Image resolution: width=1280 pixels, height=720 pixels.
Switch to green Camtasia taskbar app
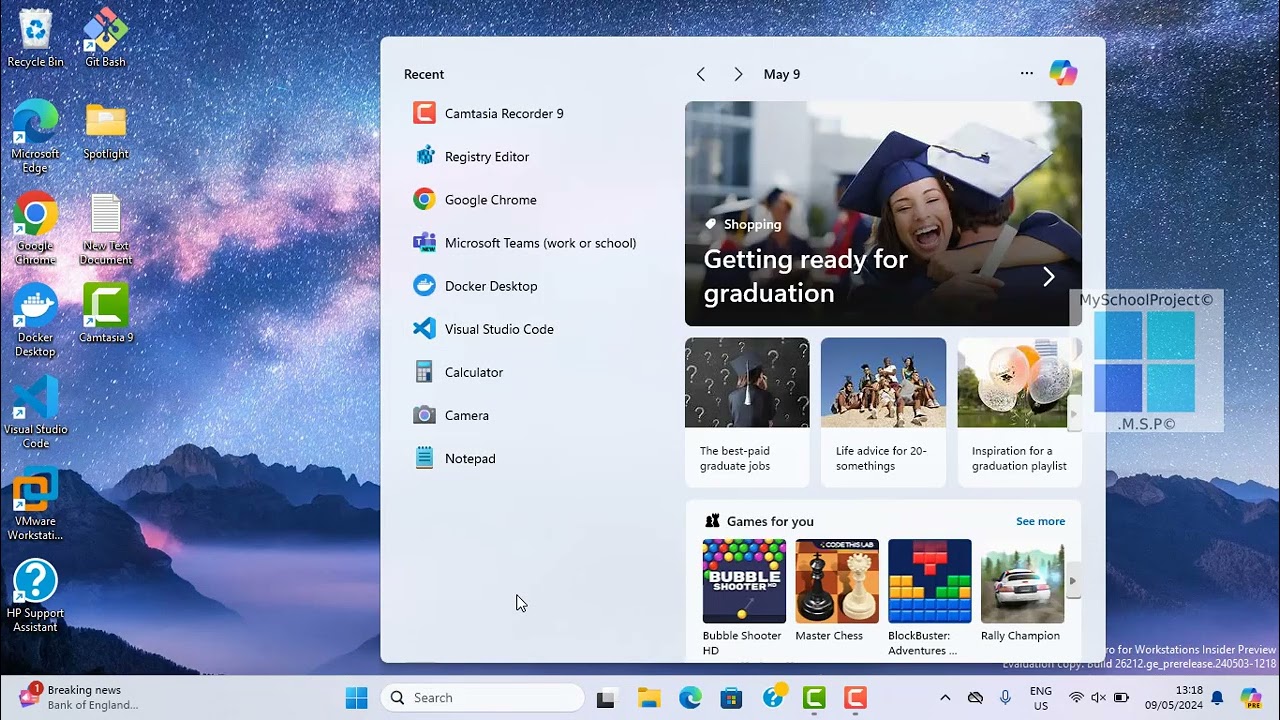(814, 698)
